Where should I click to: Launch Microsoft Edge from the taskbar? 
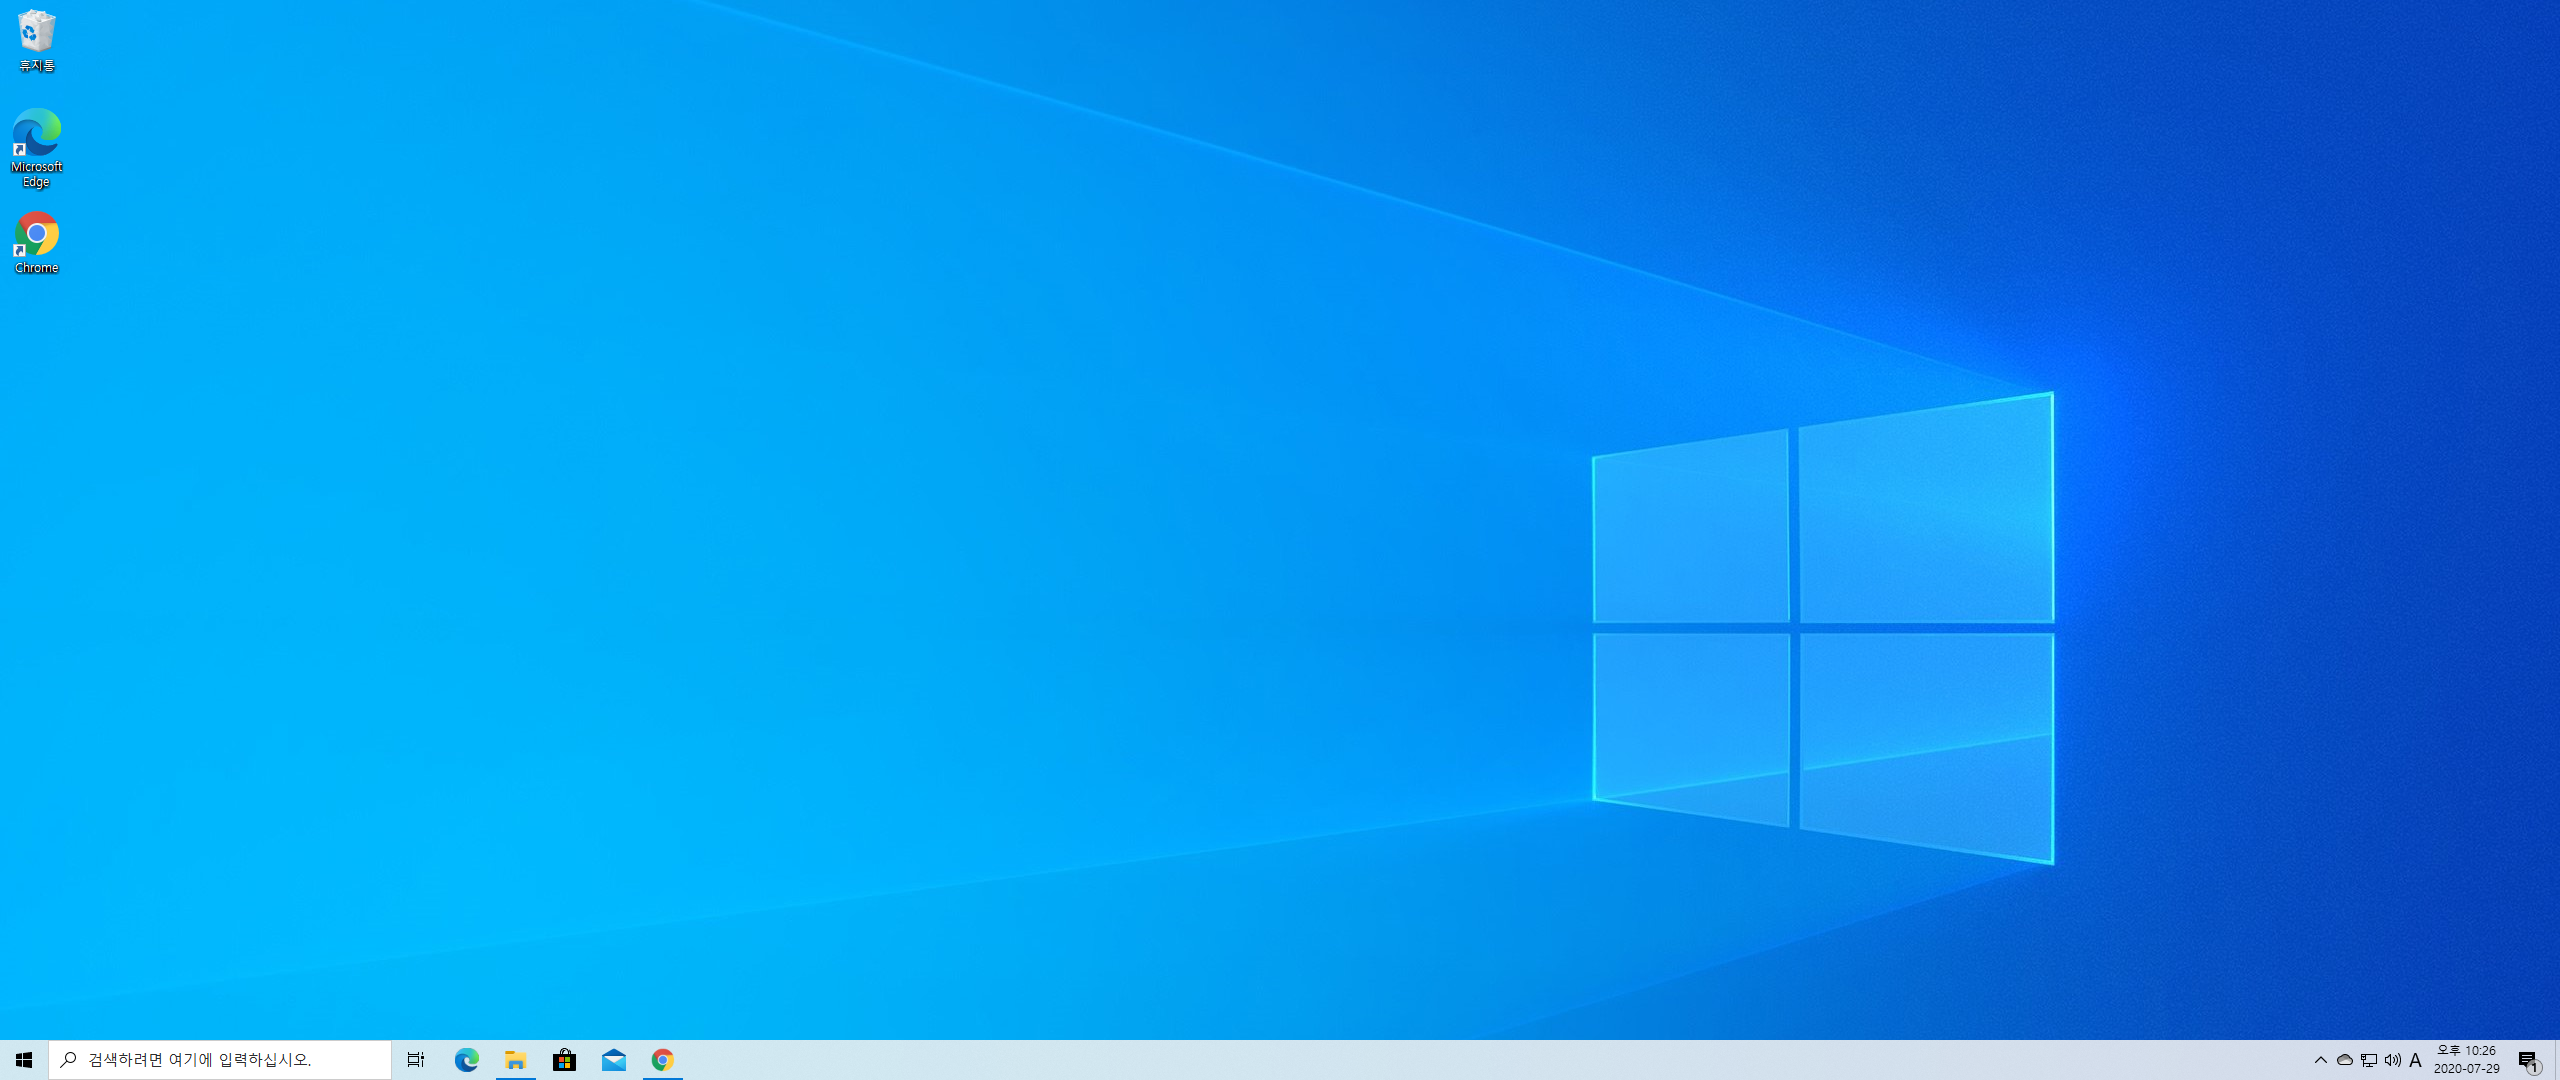point(466,1060)
